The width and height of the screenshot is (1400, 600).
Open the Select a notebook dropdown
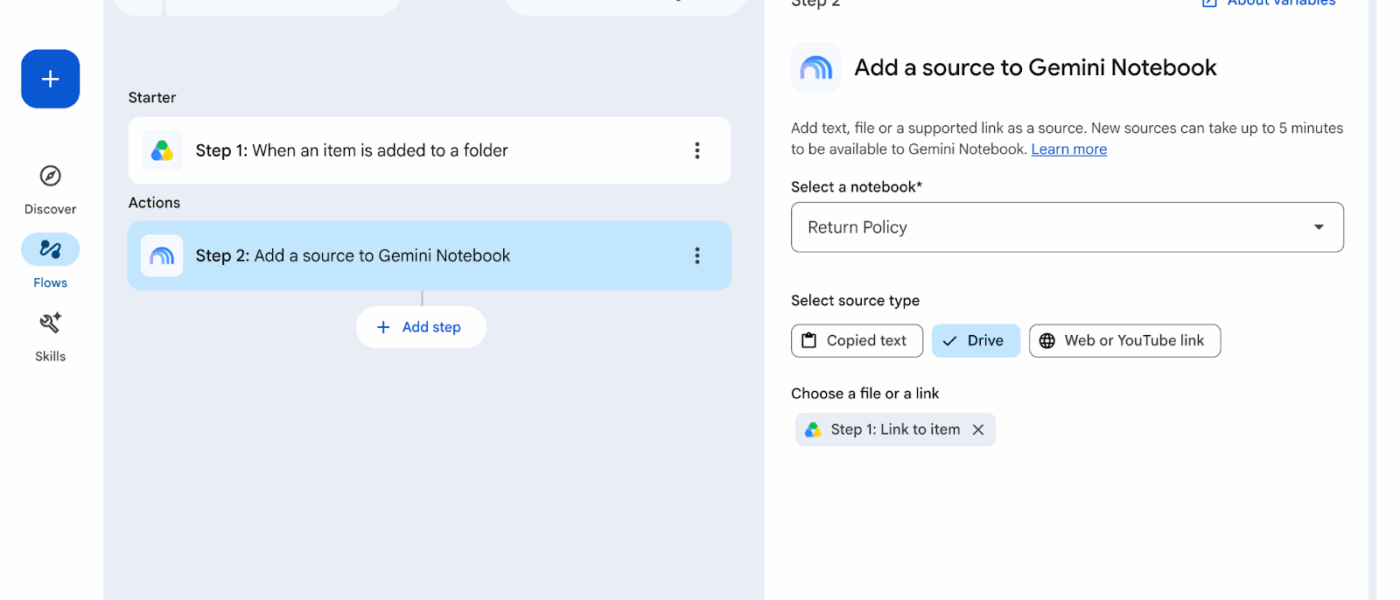[1067, 228]
